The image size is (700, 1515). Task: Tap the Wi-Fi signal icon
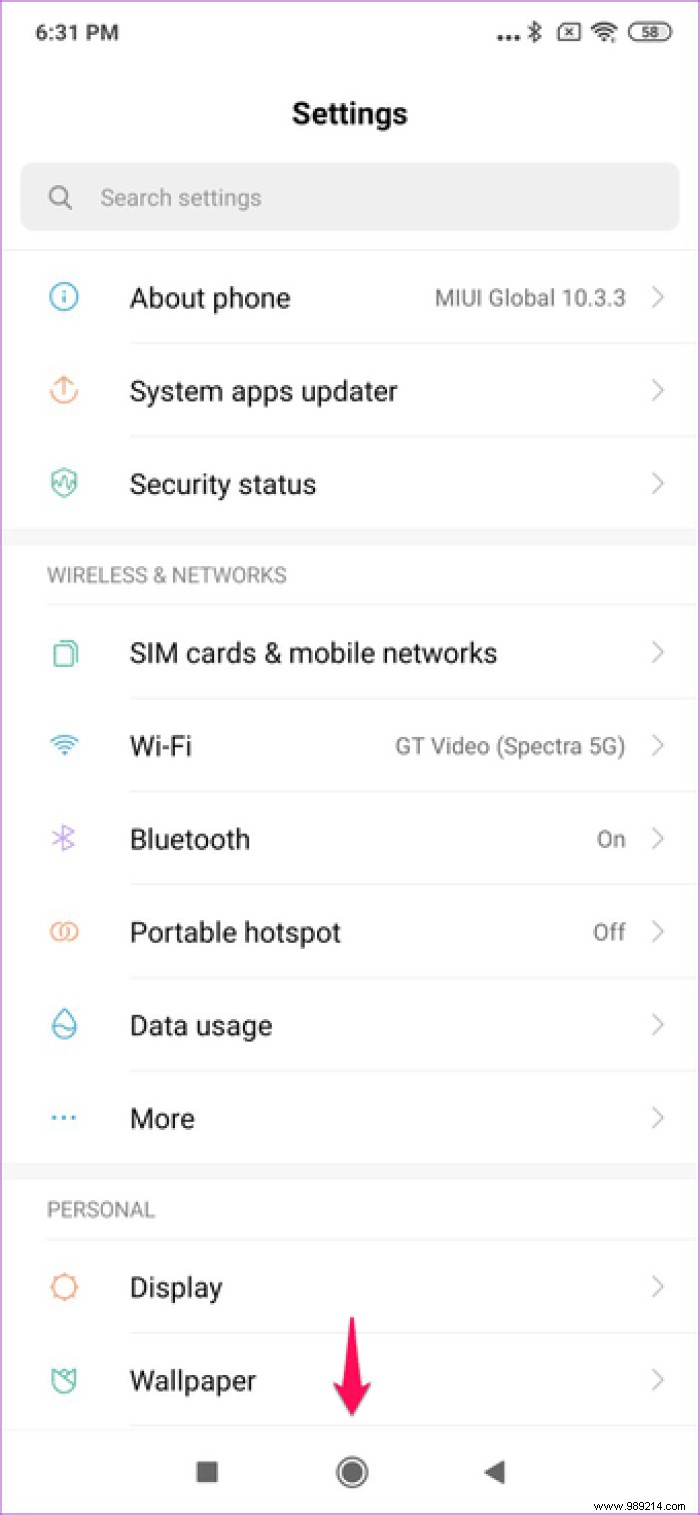pyautogui.click(x=63, y=745)
